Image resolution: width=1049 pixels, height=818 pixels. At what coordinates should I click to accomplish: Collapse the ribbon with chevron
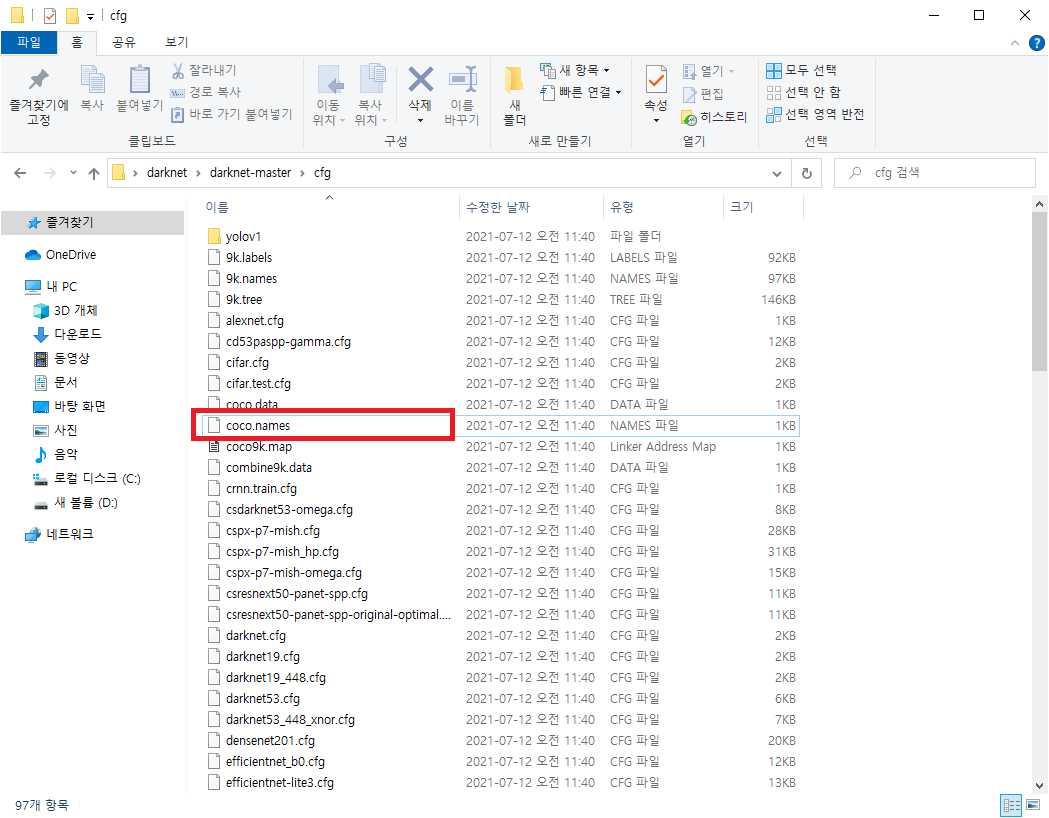(x=1015, y=43)
